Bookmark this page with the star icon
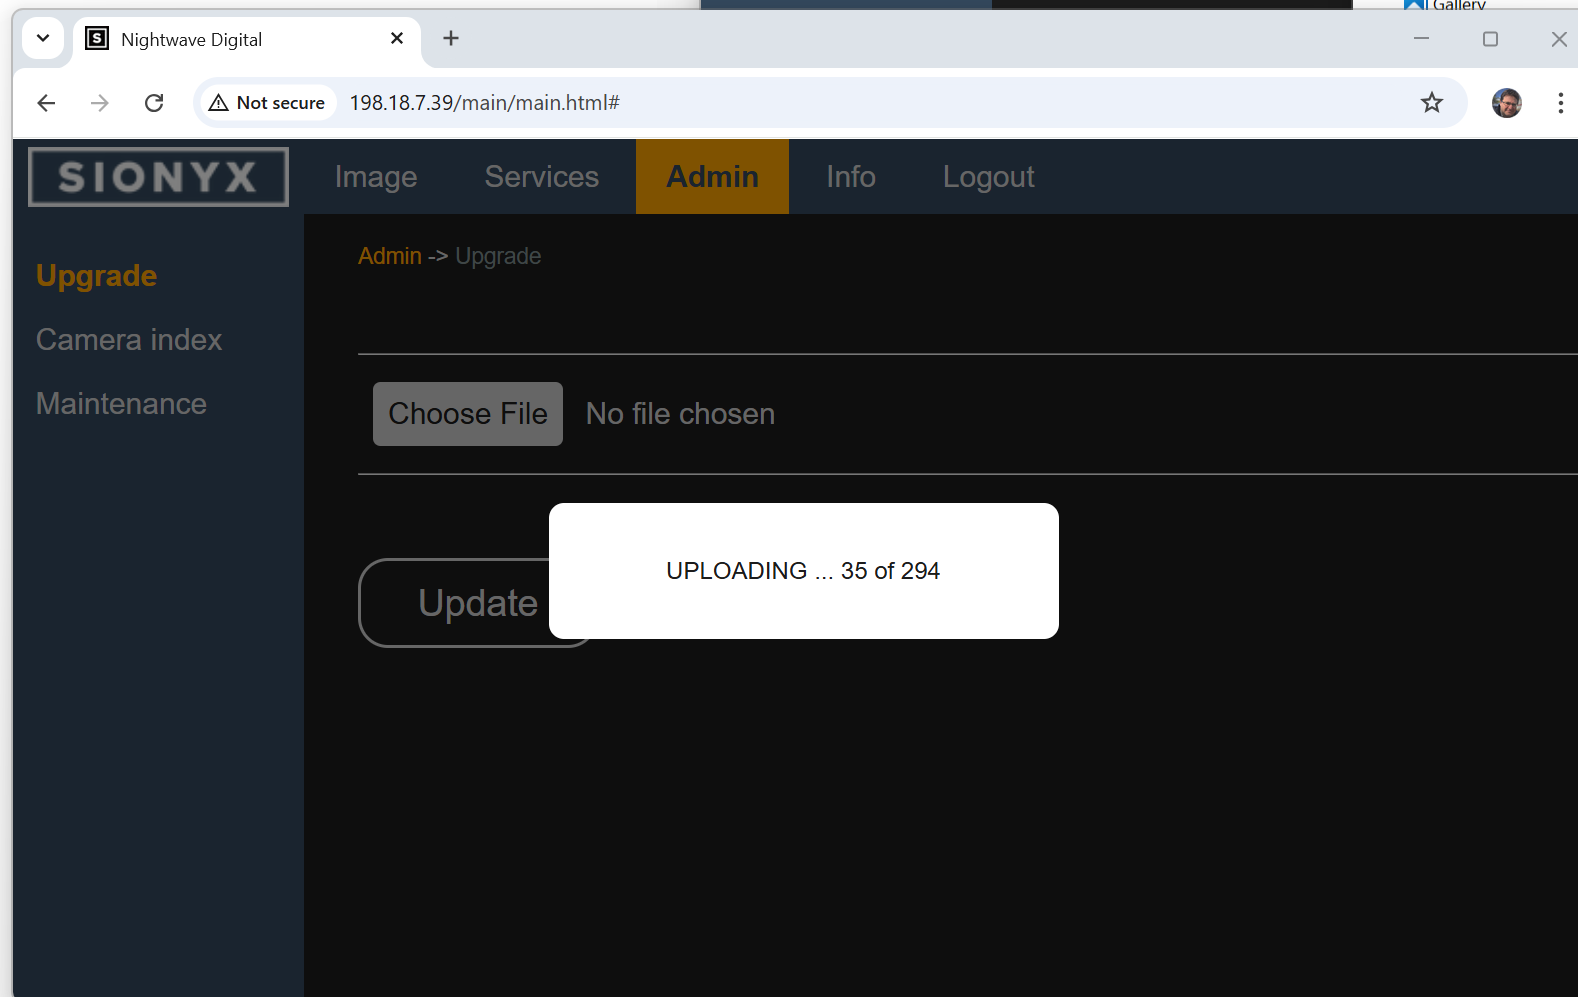This screenshot has width=1578, height=997. point(1431,103)
